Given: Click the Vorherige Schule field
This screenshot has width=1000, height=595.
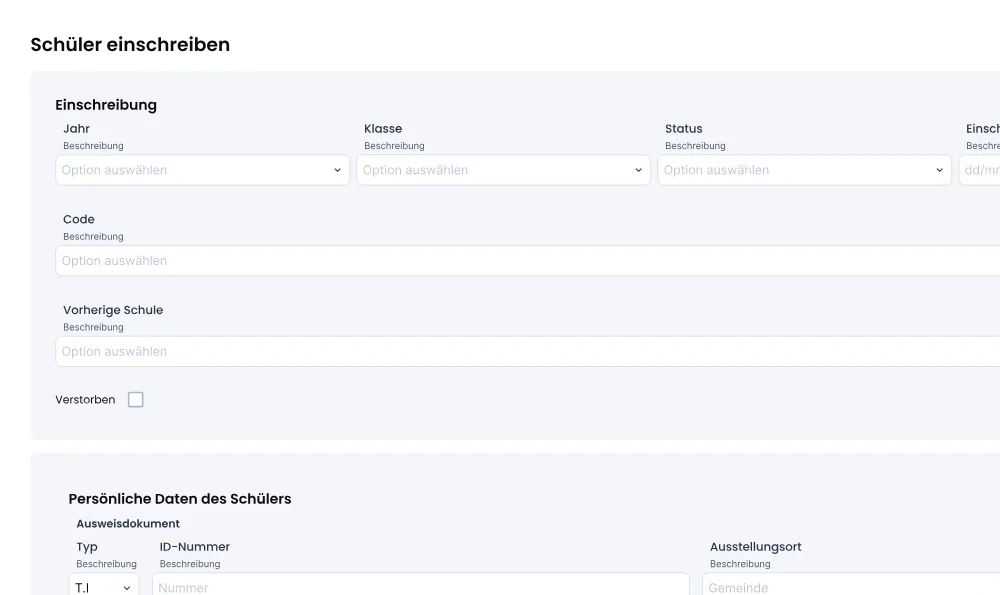Looking at the screenshot, I should point(527,351).
